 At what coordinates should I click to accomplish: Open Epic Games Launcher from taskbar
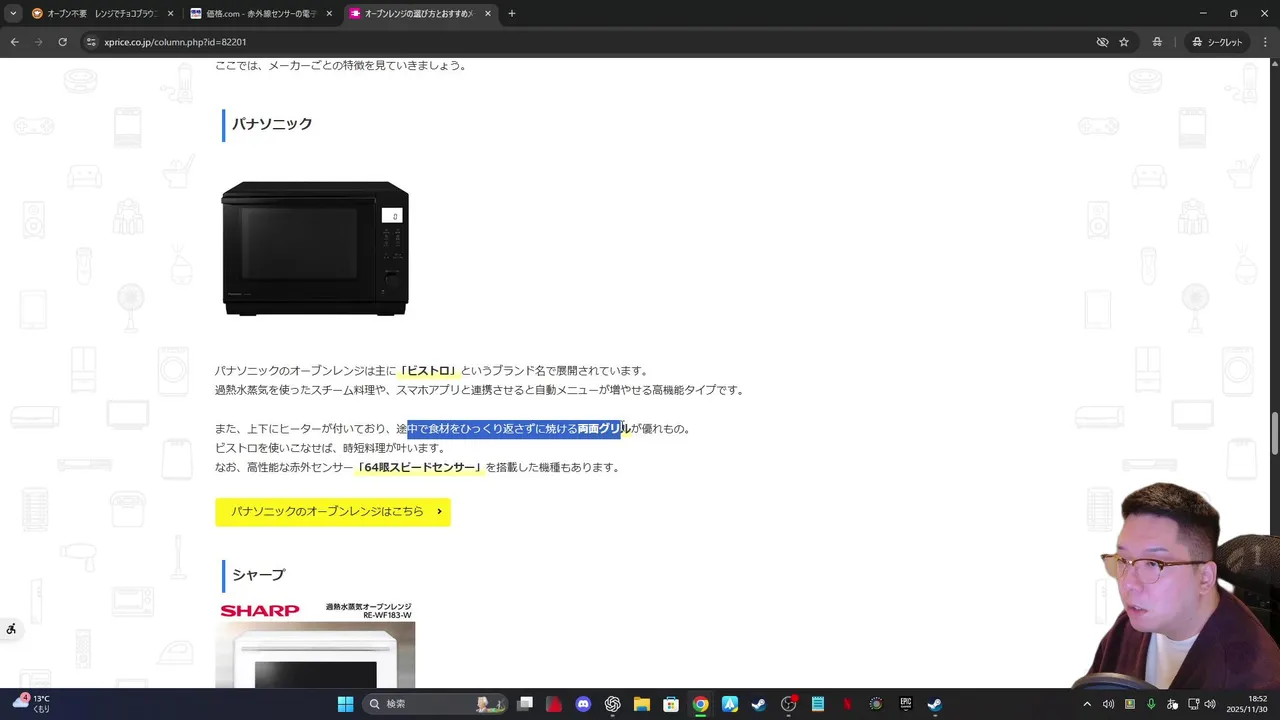tap(905, 704)
